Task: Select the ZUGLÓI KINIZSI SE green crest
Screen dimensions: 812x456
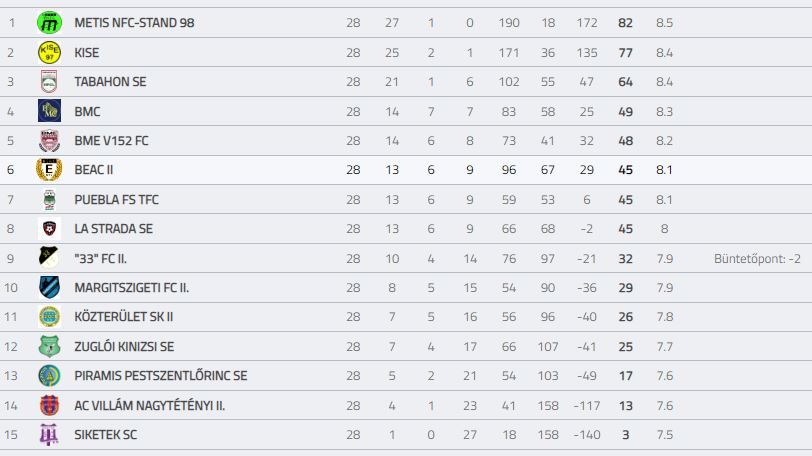Action: tap(49, 346)
